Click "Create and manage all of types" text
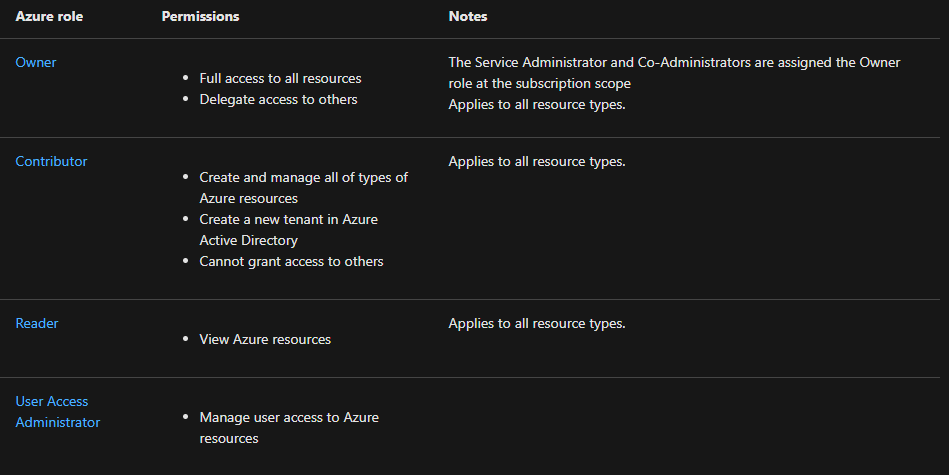The image size is (949, 475). click(x=303, y=177)
